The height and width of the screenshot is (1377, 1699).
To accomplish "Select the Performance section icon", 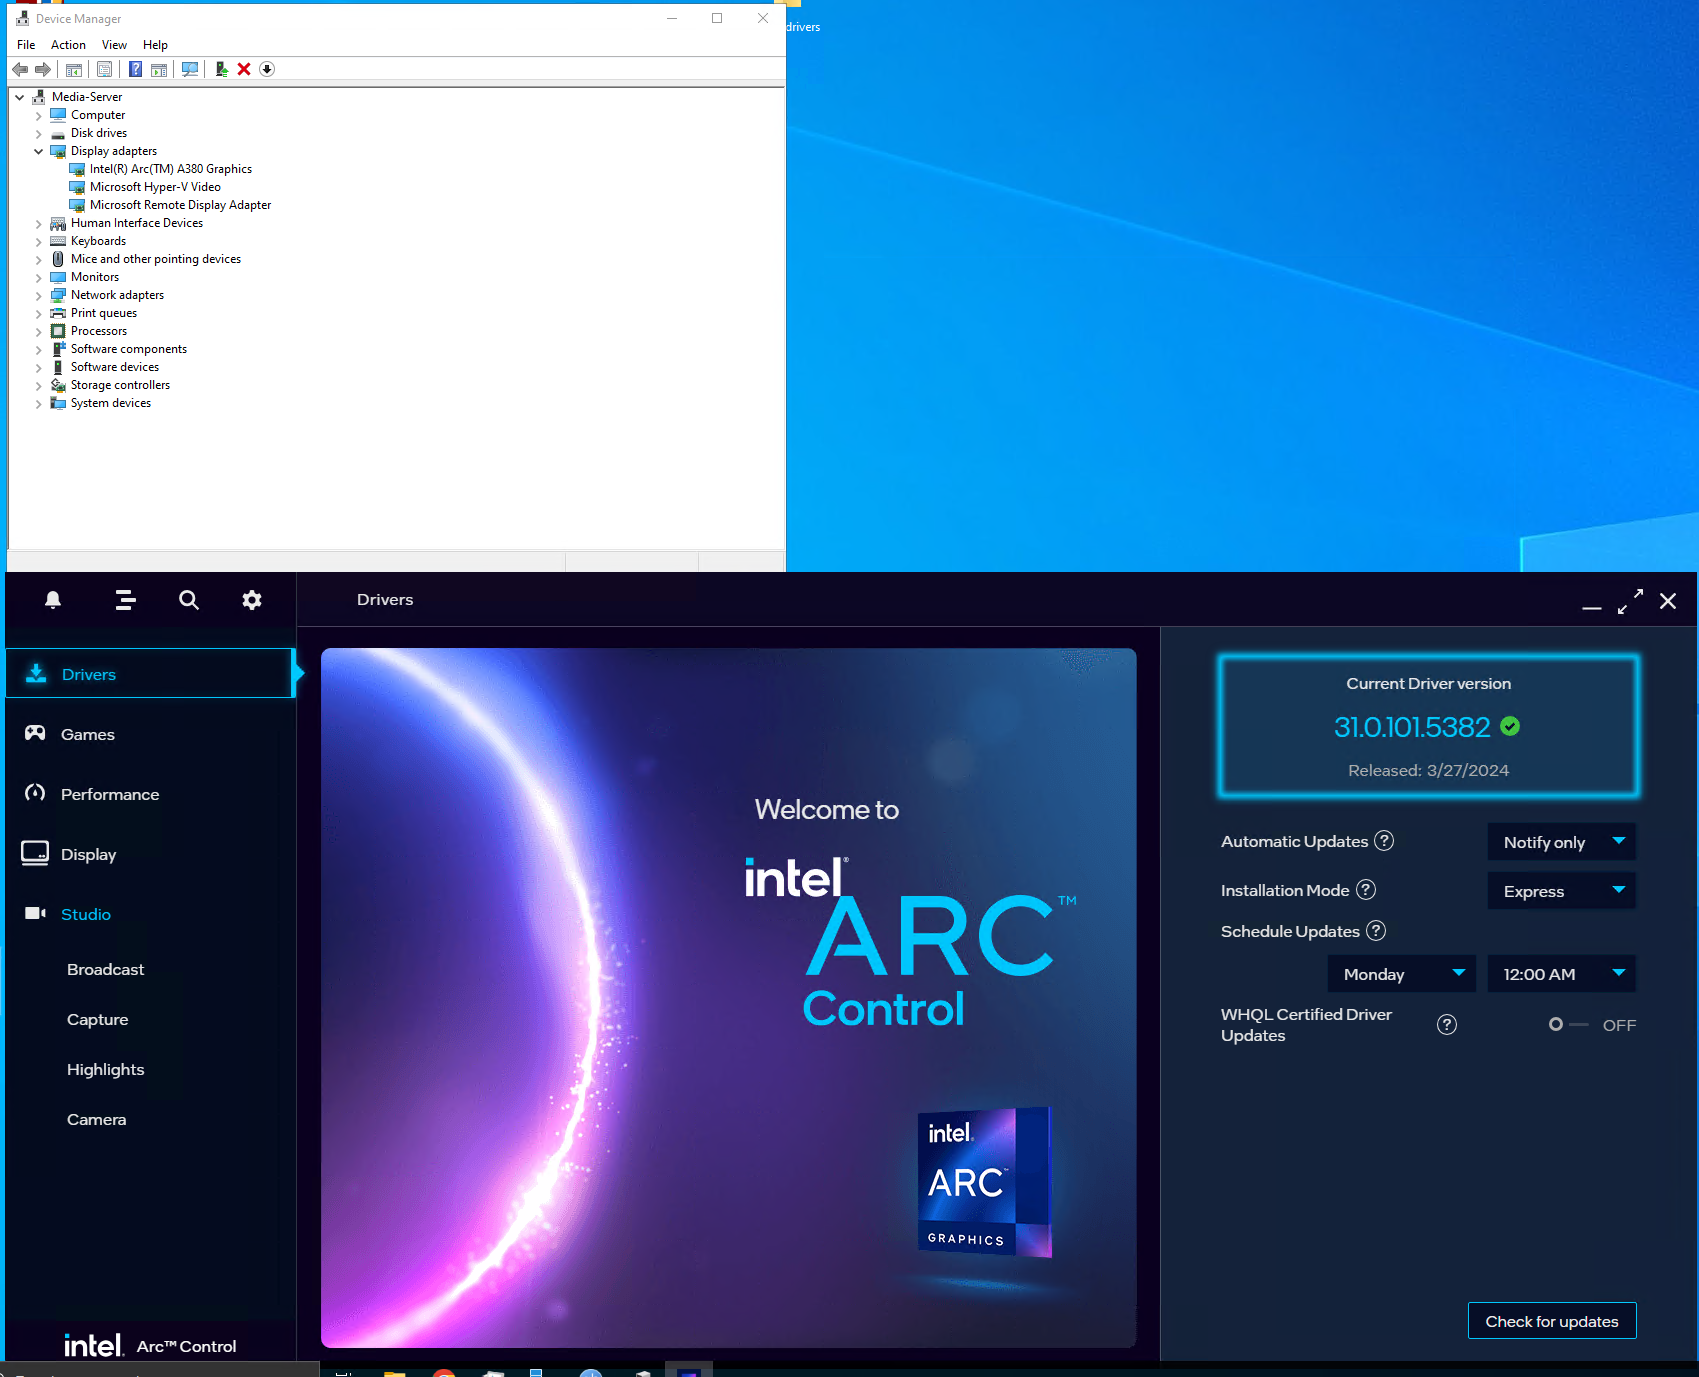I will pos(35,793).
